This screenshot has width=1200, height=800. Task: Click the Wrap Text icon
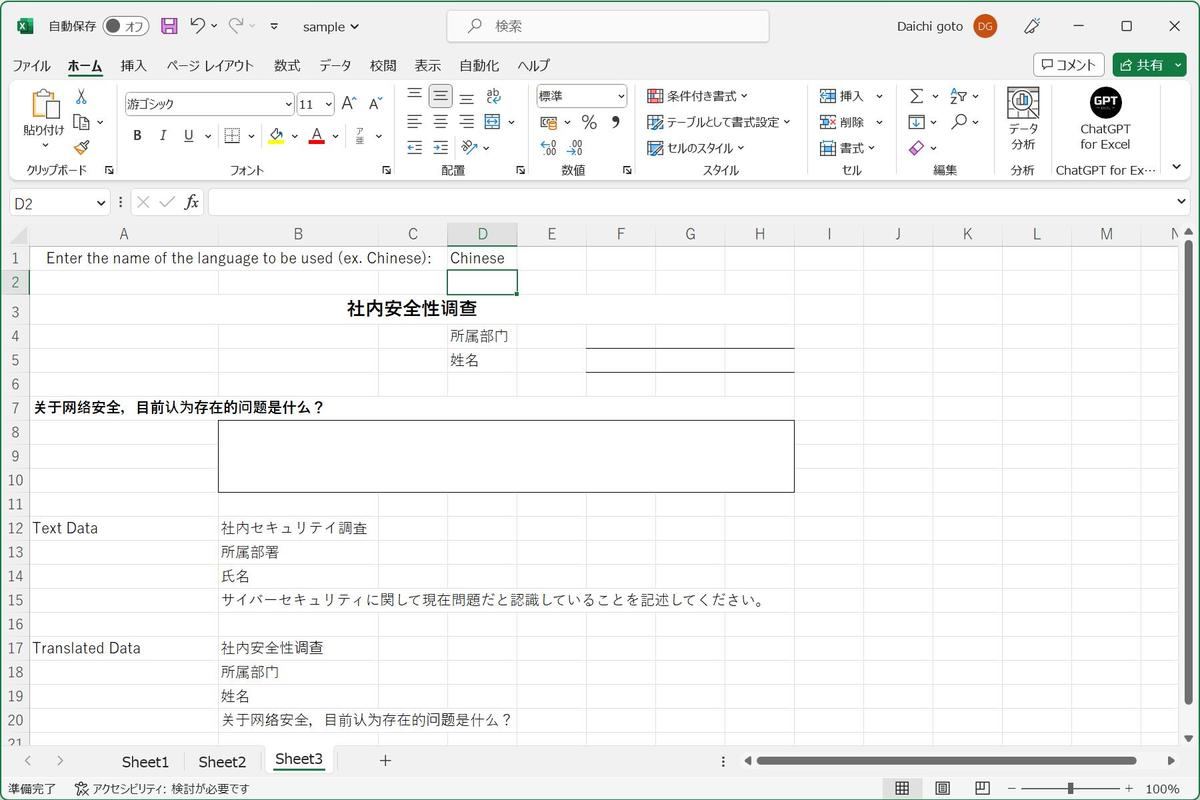coord(493,96)
